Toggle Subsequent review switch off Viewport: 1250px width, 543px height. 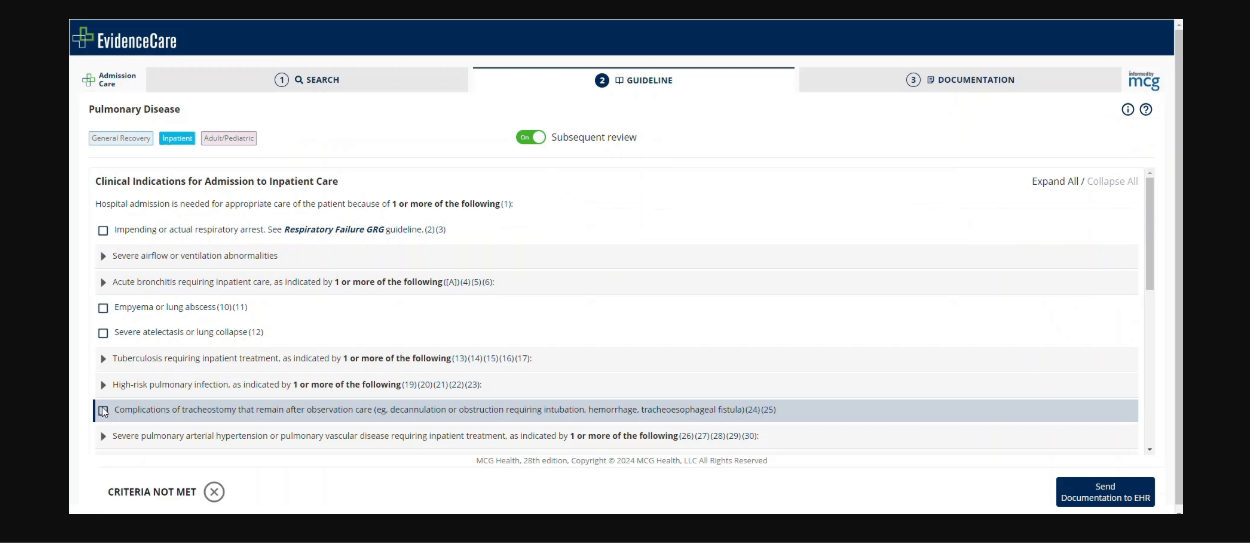tap(531, 137)
